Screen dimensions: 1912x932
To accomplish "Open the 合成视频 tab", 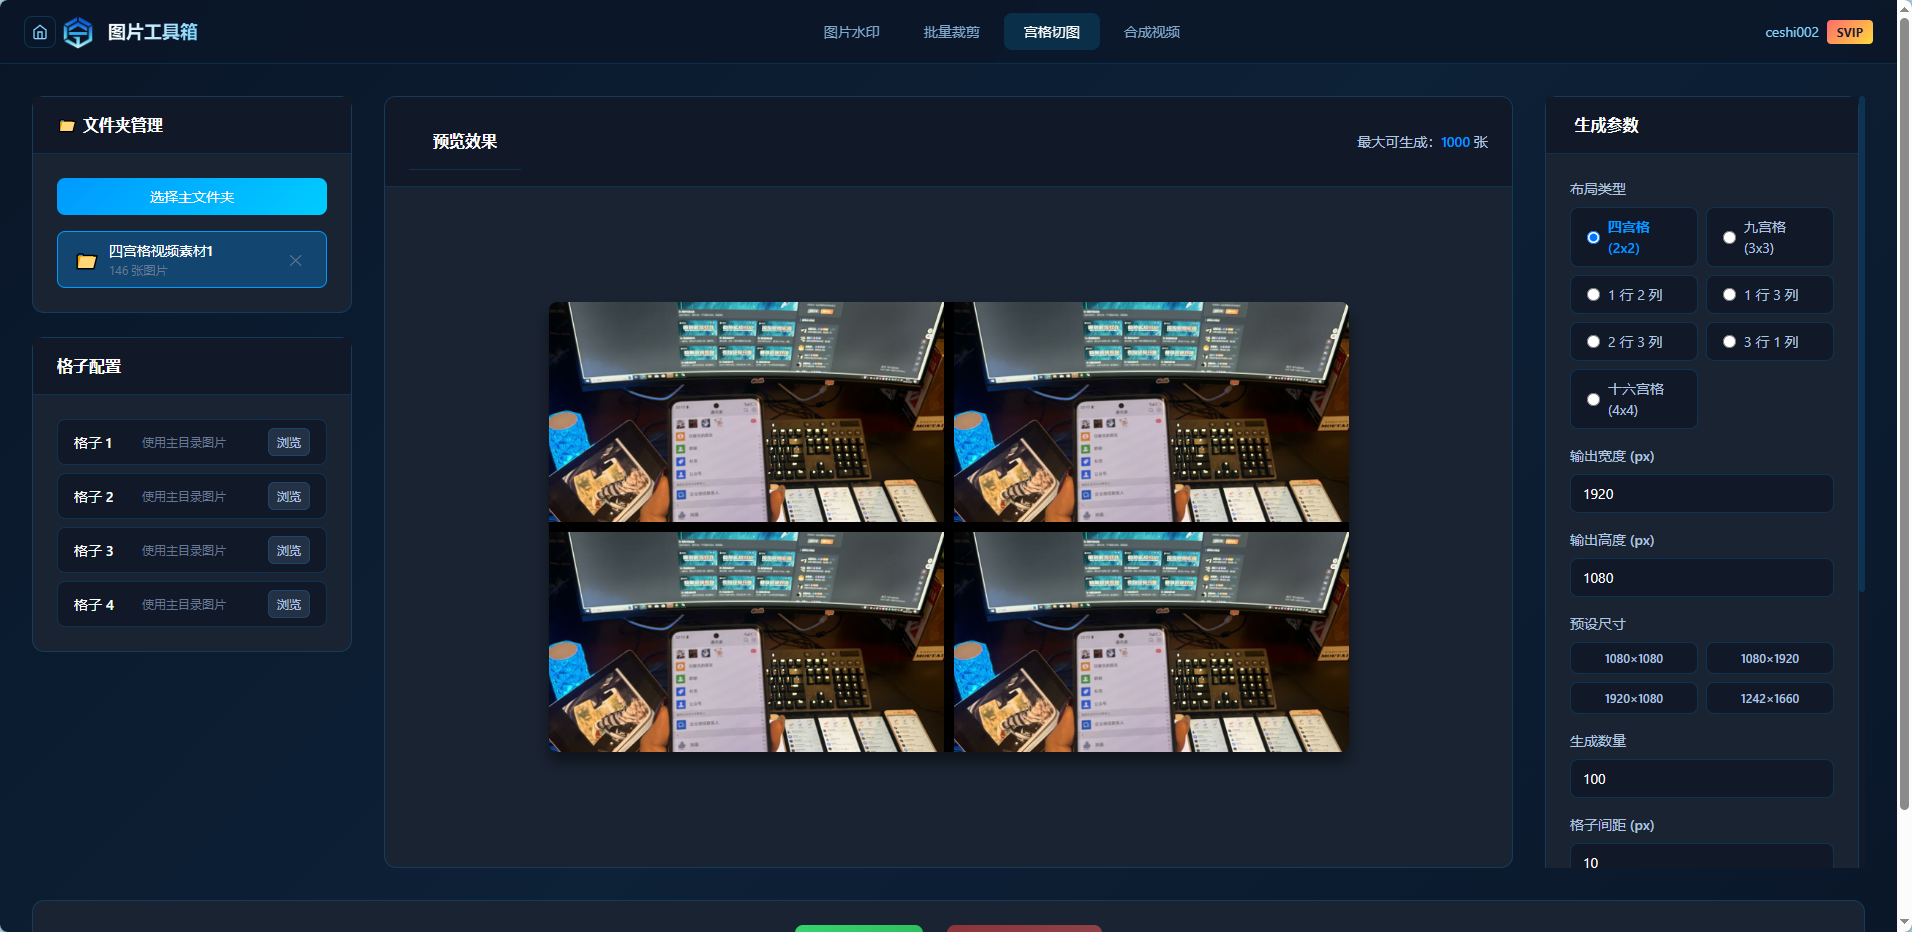I will (x=1151, y=32).
